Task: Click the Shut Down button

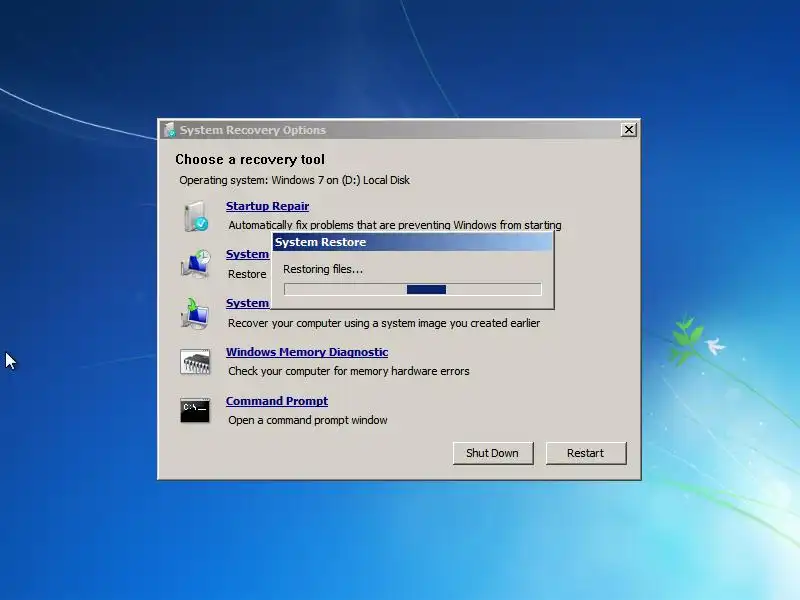Action: coord(493,453)
